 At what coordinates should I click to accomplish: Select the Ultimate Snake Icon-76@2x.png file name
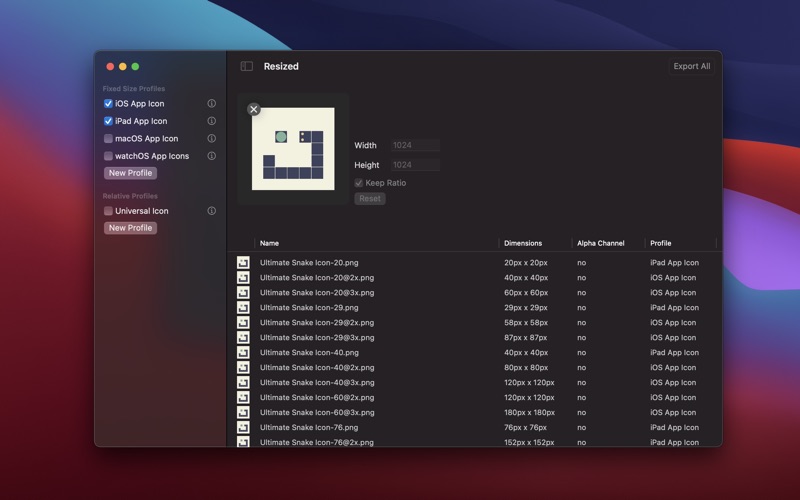(317, 442)
